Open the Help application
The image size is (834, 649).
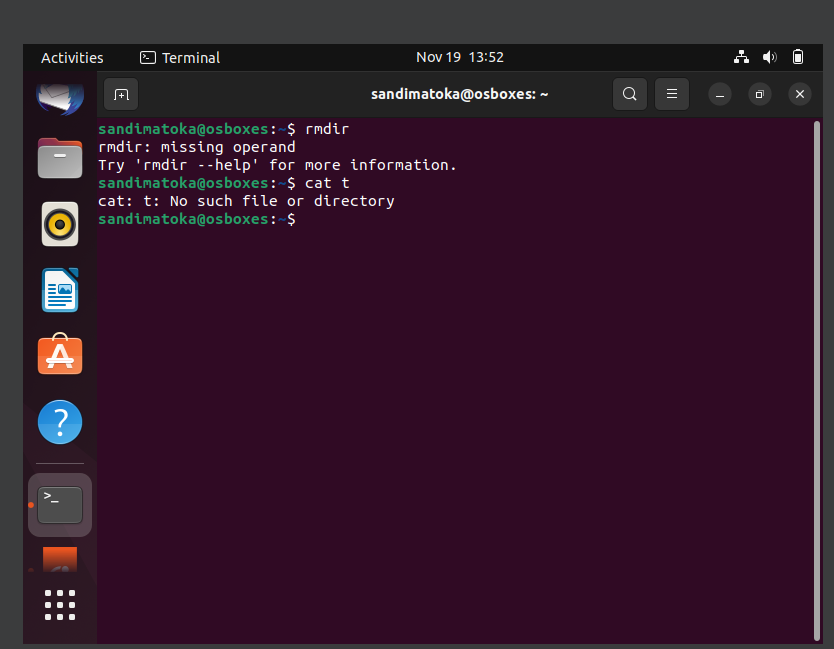[x=60, y=422]
